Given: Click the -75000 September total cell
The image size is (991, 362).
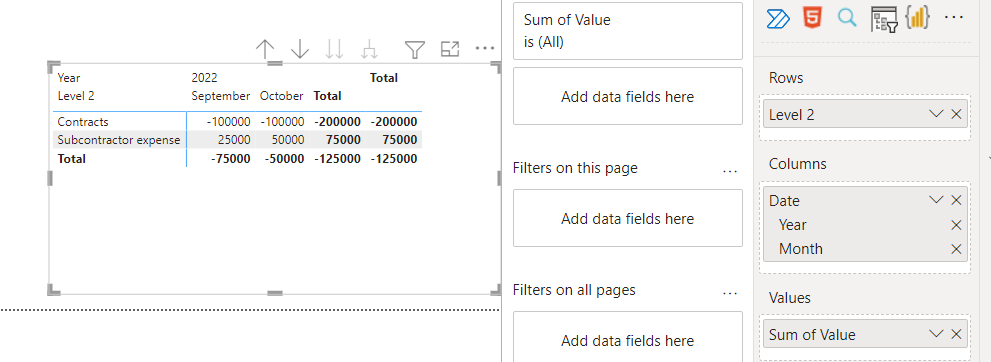Looking at the screenshot, I should [231, 159].
